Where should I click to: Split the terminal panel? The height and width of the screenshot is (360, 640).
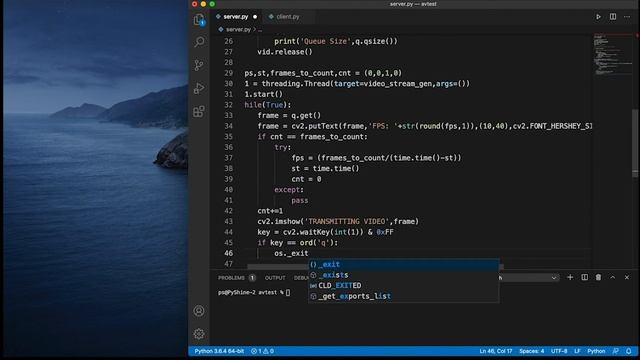point(584,277)
